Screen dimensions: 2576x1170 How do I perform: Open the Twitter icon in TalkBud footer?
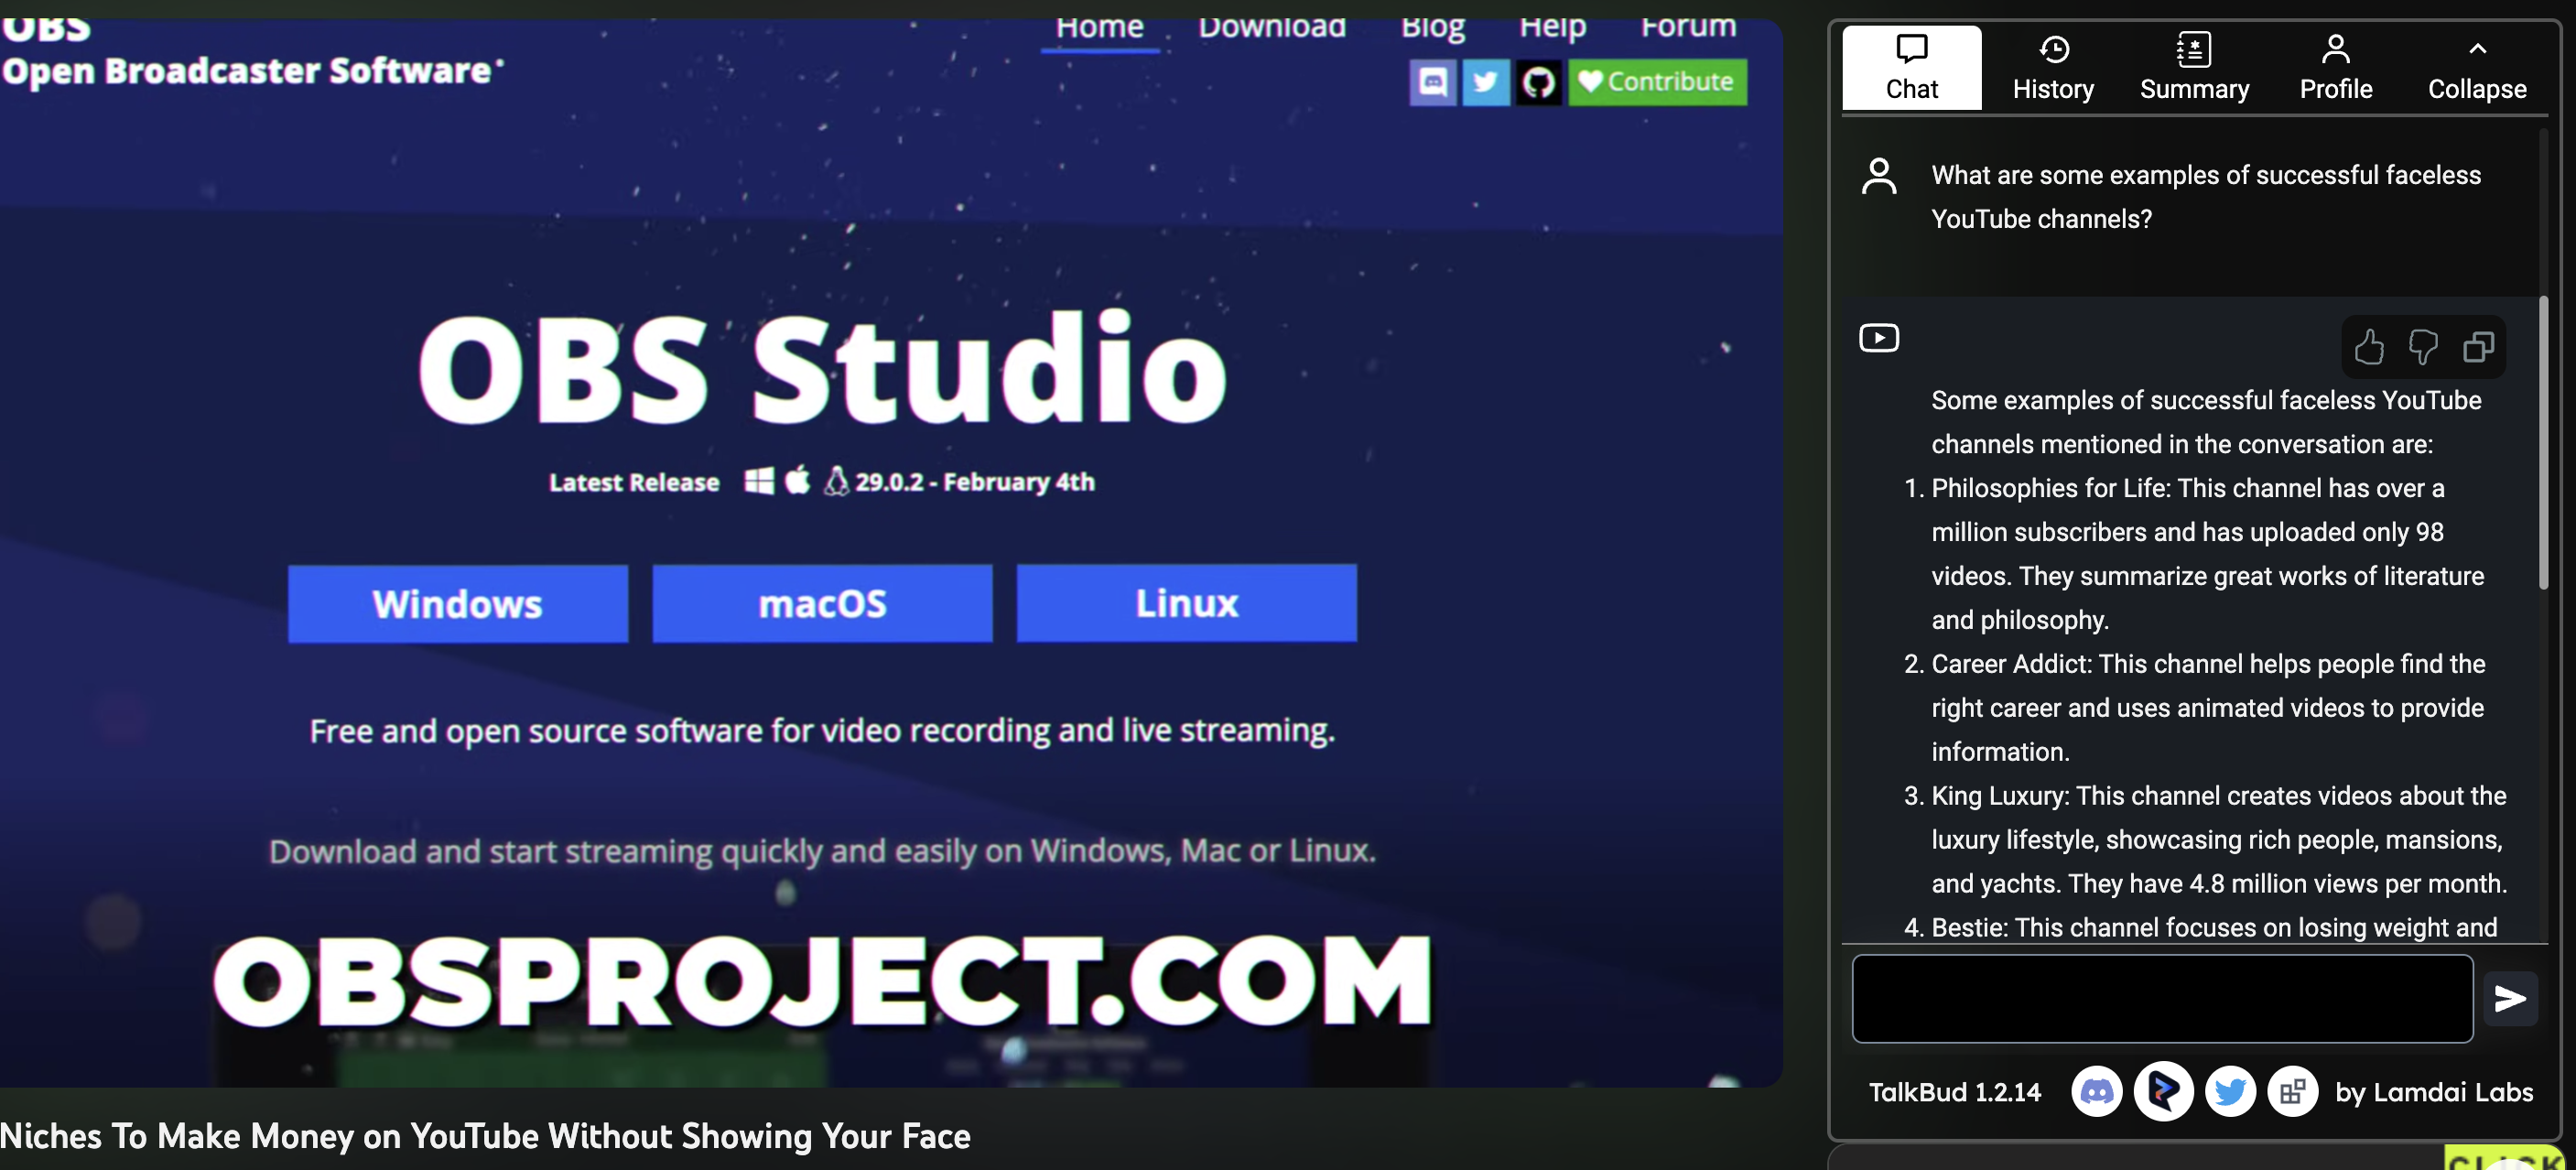pos(2230,1091)
